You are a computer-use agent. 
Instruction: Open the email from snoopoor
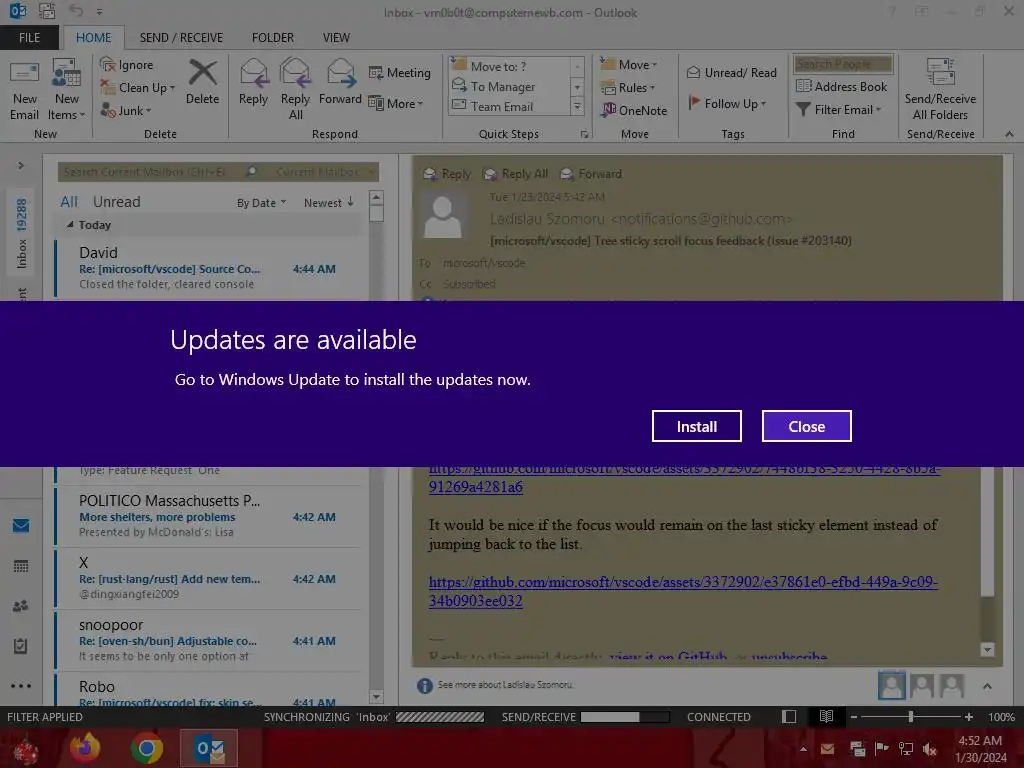[x=209, y=640]
